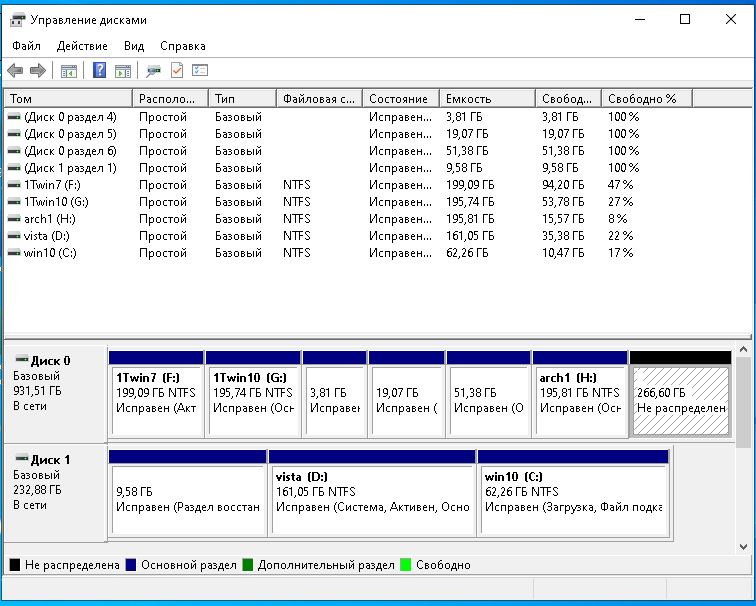Viewport: 756px width, 606px height.
Task: Click the Back arrow in toolbar
Action: tap(15, 70)
